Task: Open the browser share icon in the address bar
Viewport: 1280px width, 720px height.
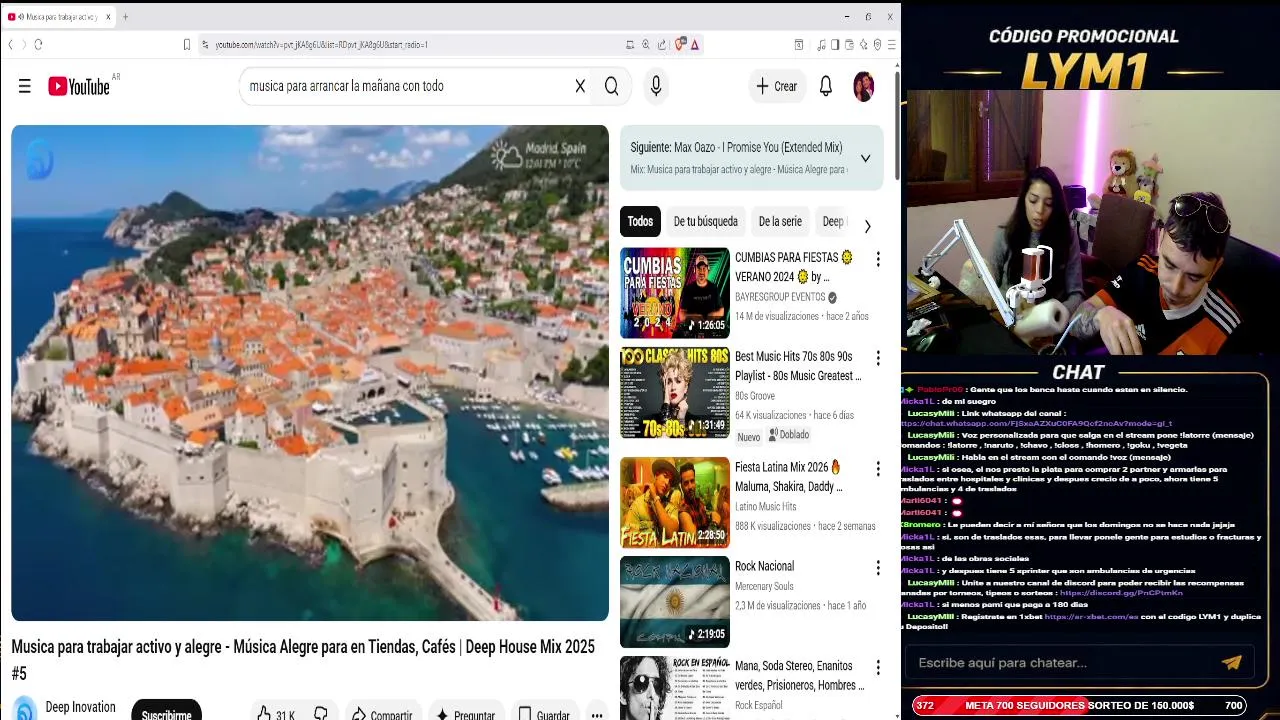Action: point(662,44)
